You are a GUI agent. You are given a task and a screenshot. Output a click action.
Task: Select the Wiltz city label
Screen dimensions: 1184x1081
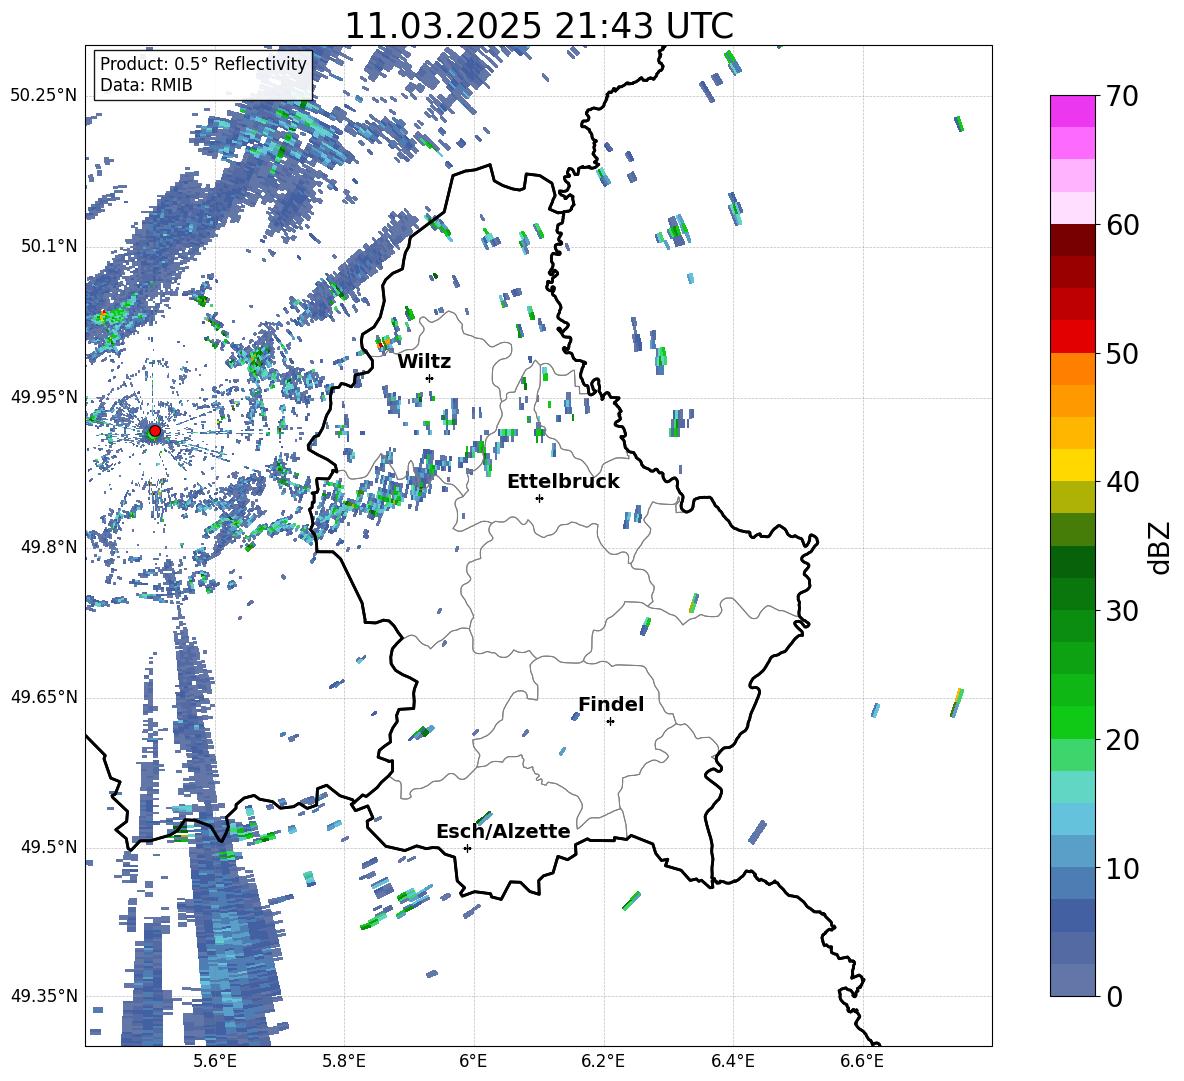pos(424,362)
